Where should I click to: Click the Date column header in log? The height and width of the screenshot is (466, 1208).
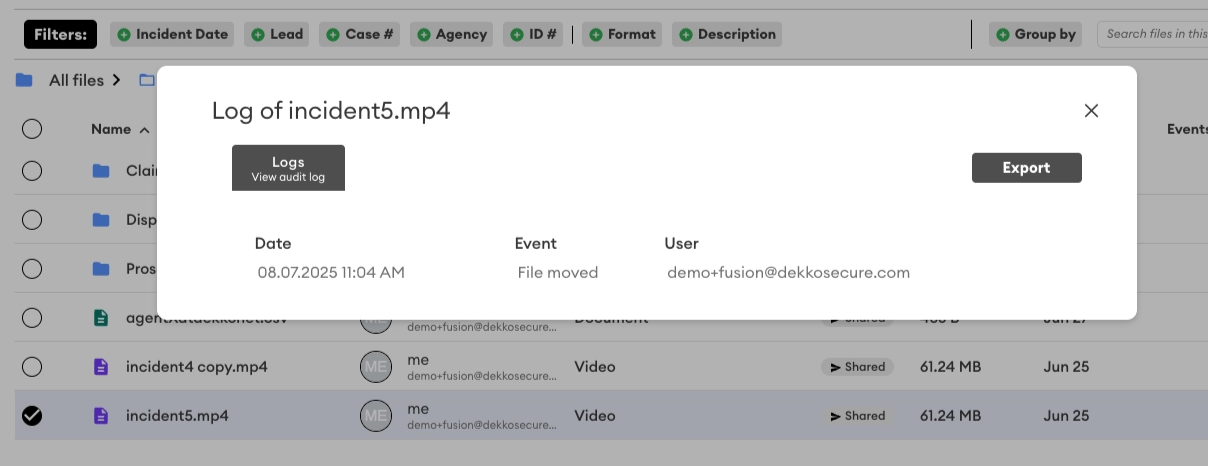pos(273,243)
